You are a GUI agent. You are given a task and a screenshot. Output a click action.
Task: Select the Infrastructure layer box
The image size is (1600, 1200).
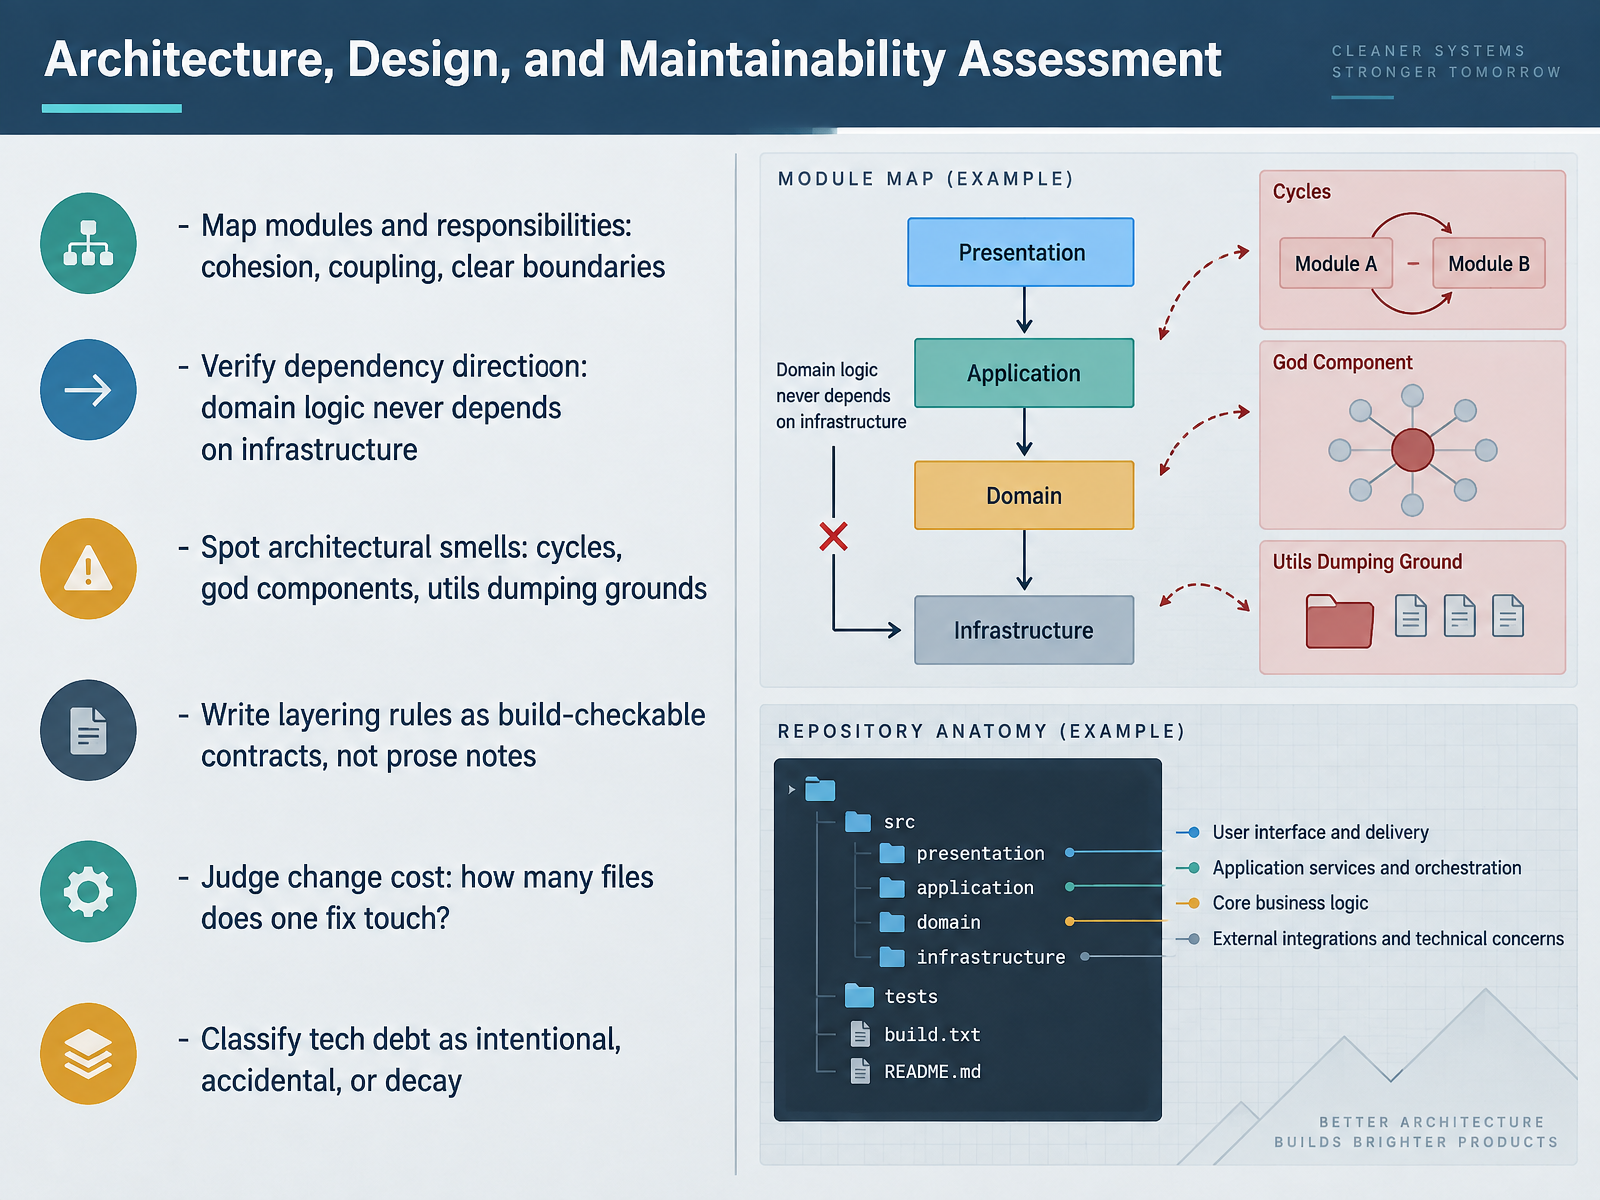(1024, 630)
